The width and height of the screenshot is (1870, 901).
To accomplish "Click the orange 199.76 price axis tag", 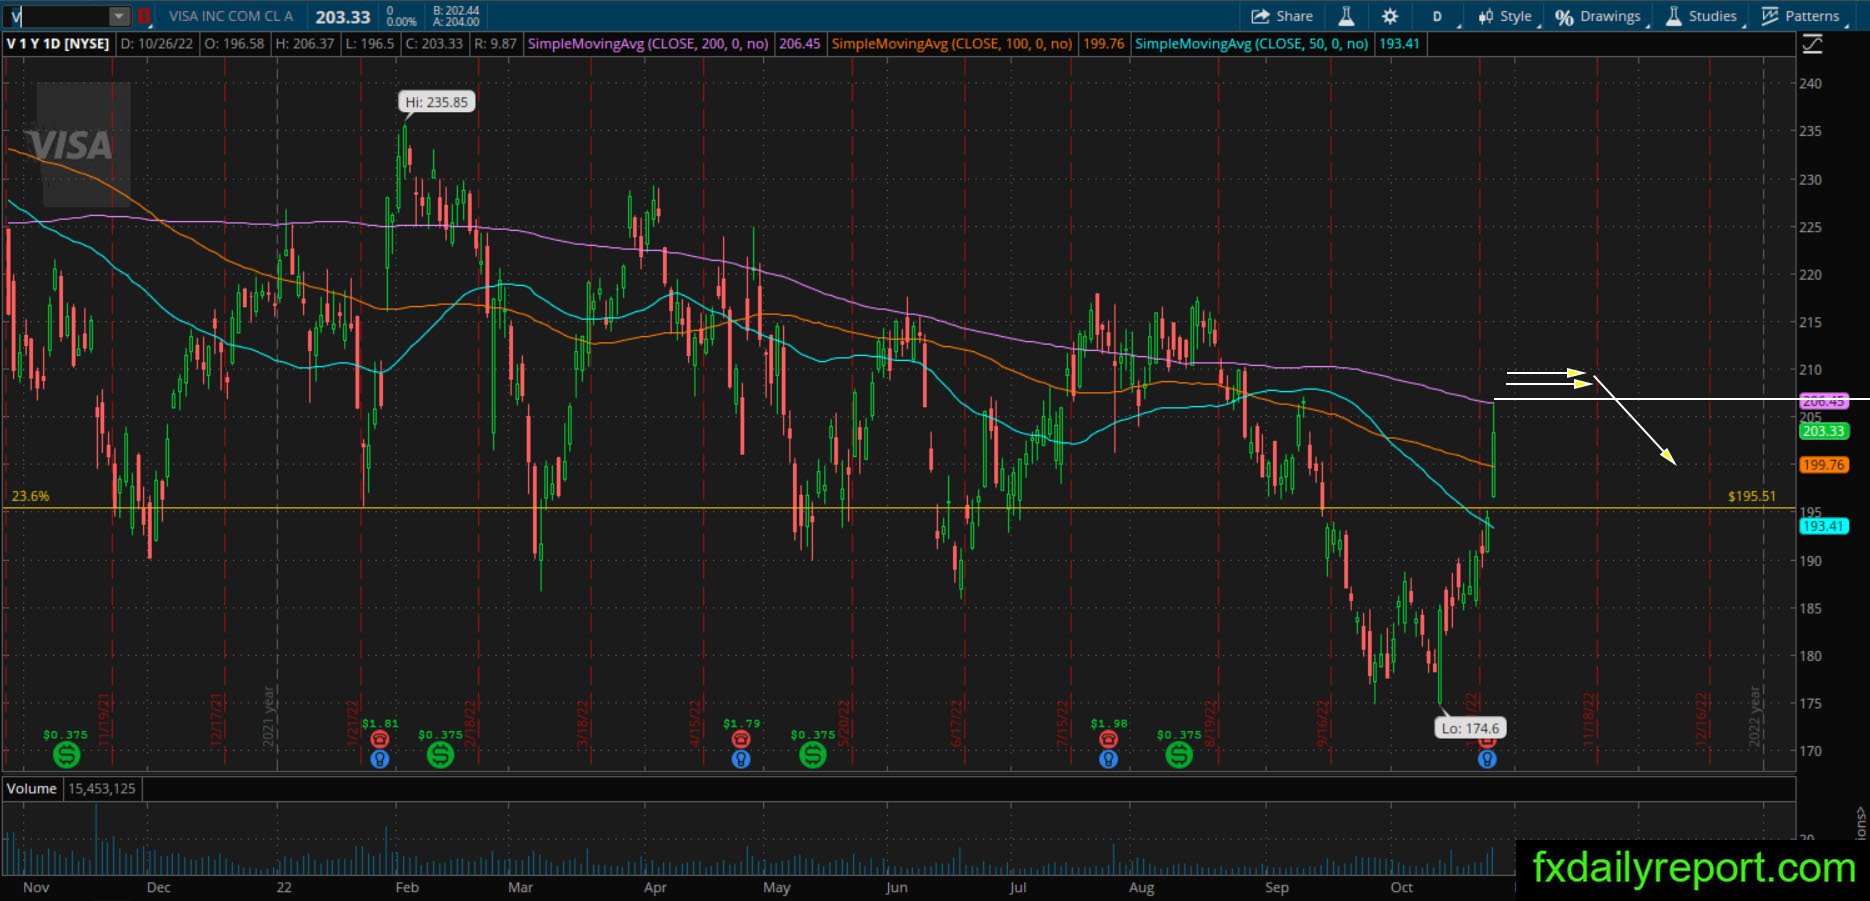I will 1823,465.
